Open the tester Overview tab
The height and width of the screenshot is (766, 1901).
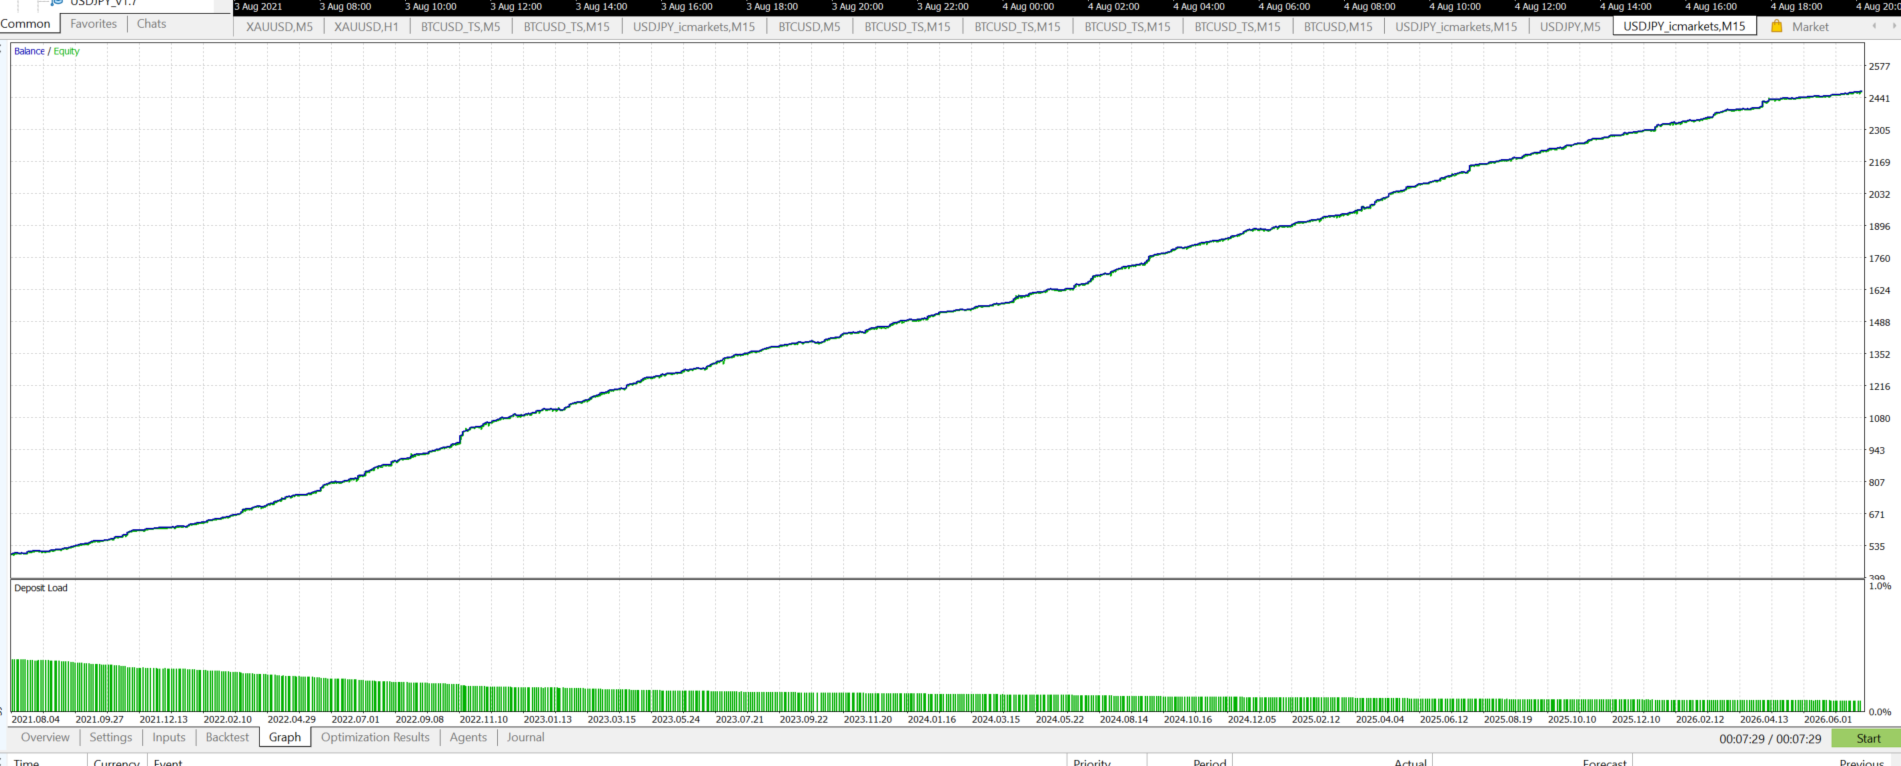coord(45,738)
